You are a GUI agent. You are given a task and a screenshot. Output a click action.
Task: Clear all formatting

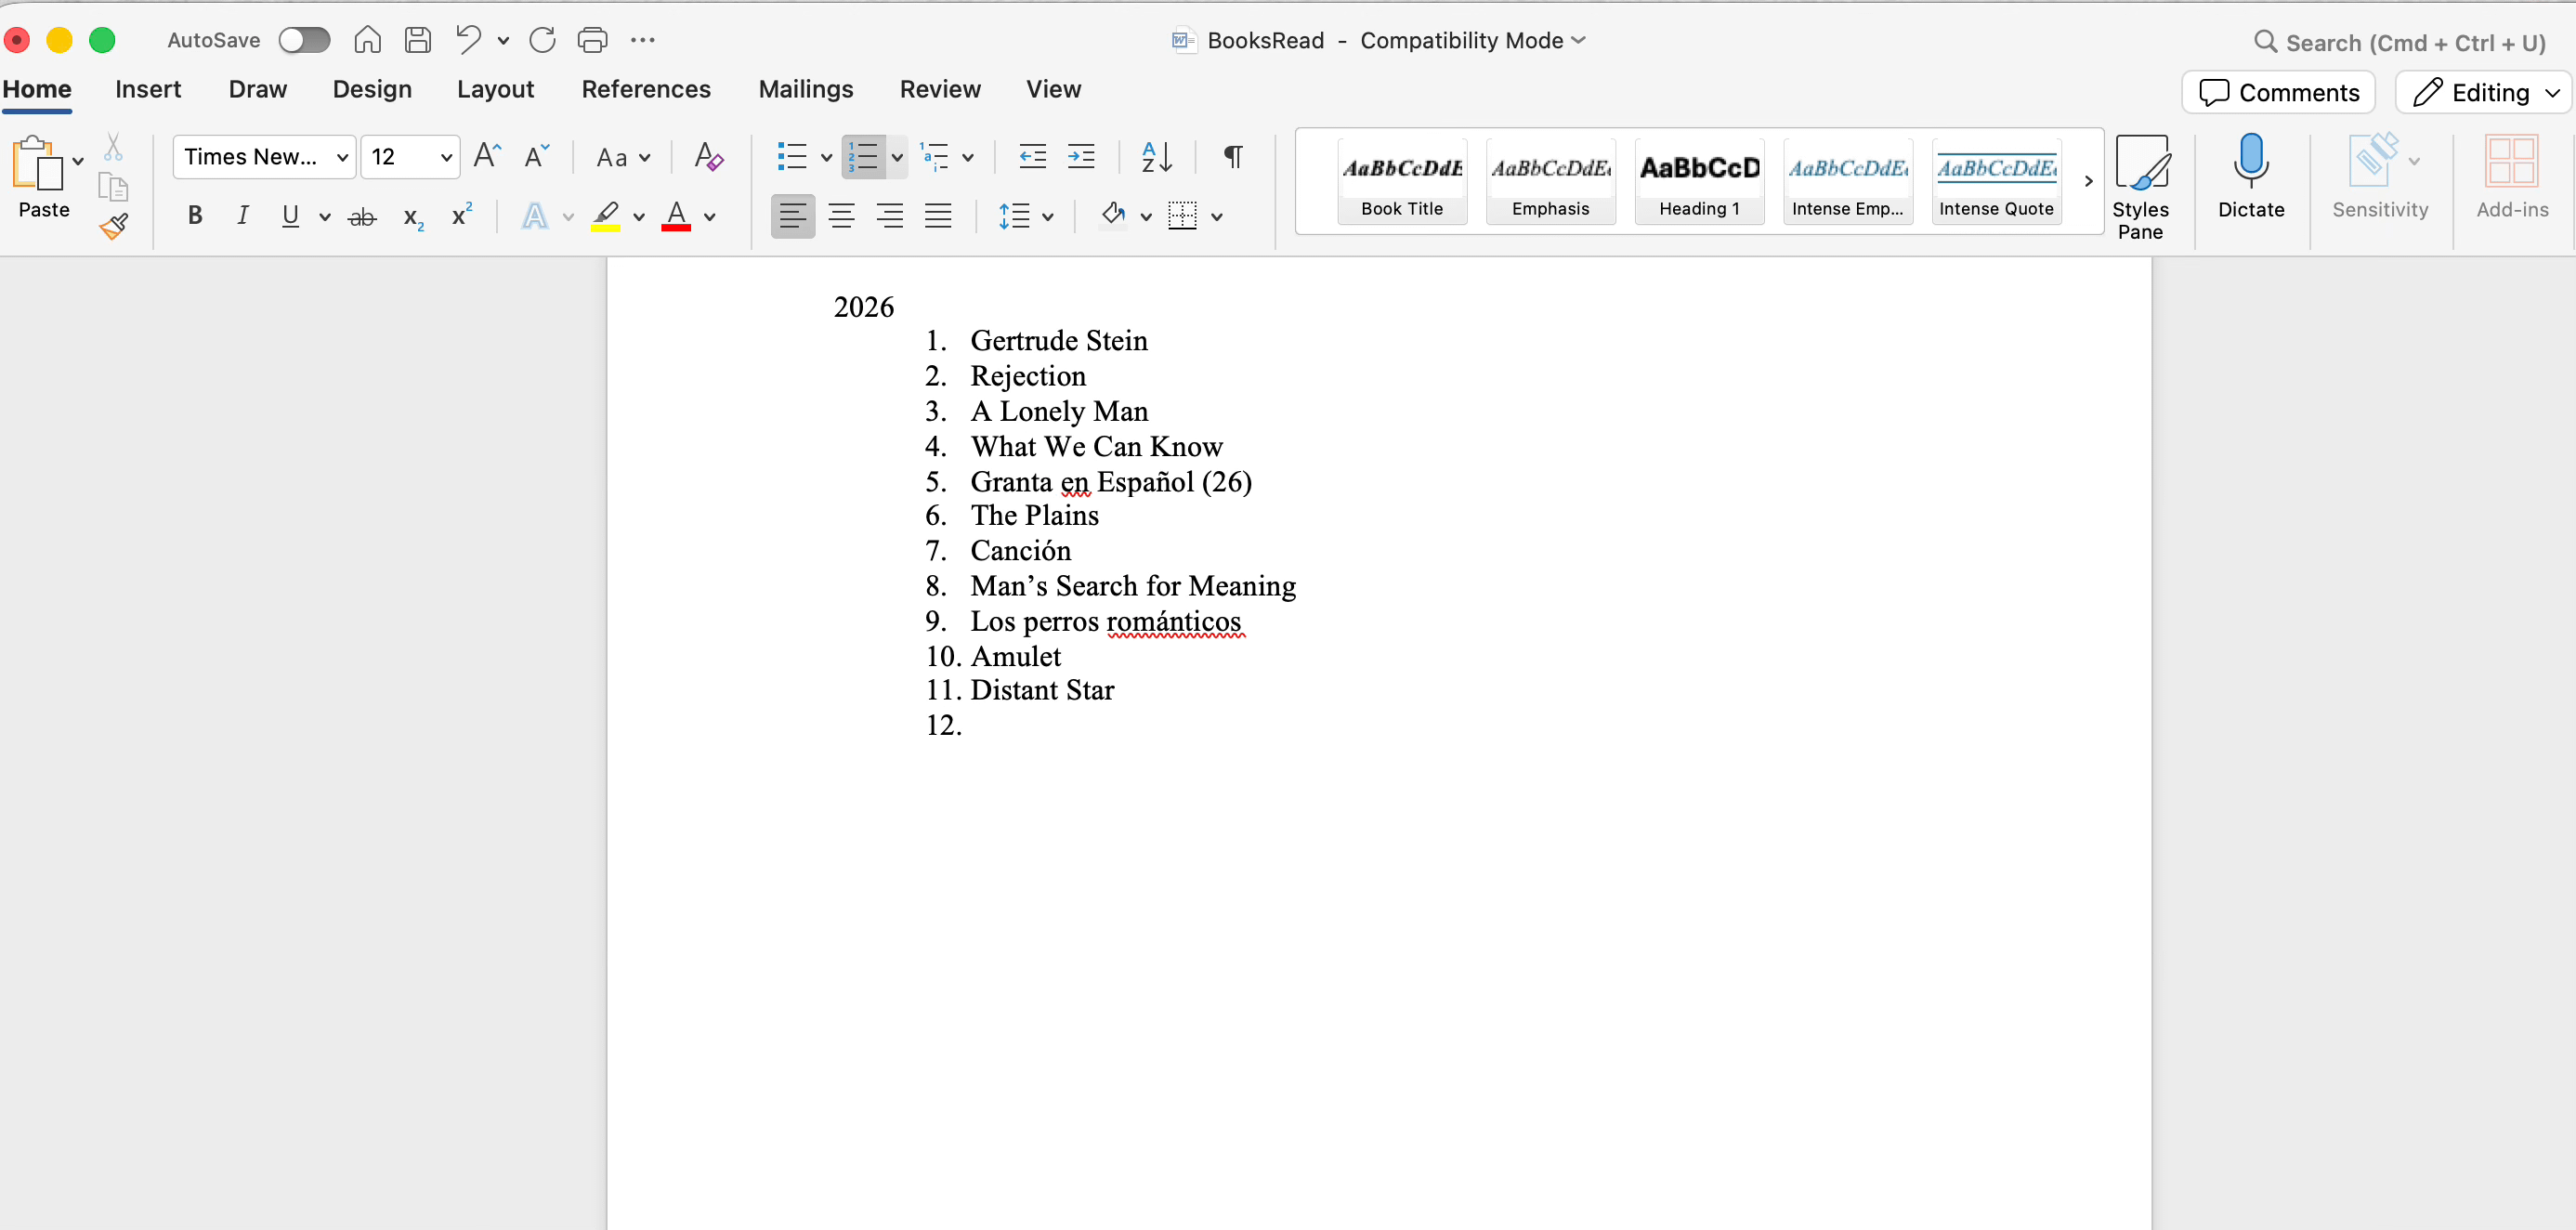tap(708, 156)
